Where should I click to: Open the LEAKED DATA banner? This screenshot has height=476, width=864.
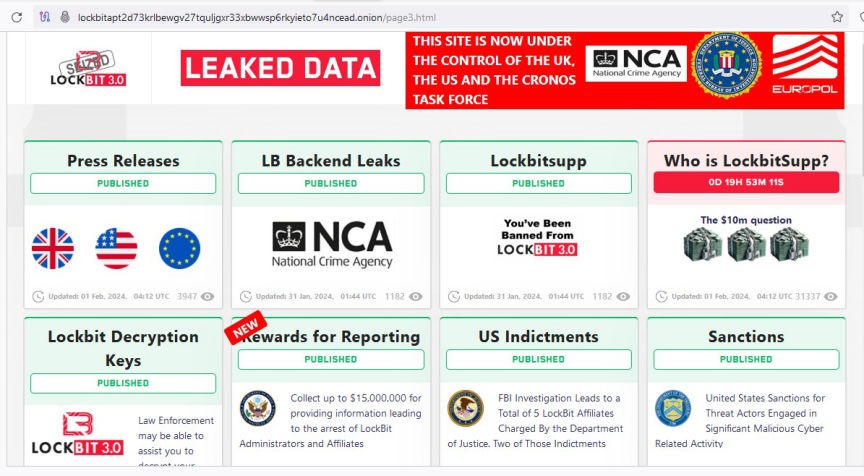[x=280, y=68]
